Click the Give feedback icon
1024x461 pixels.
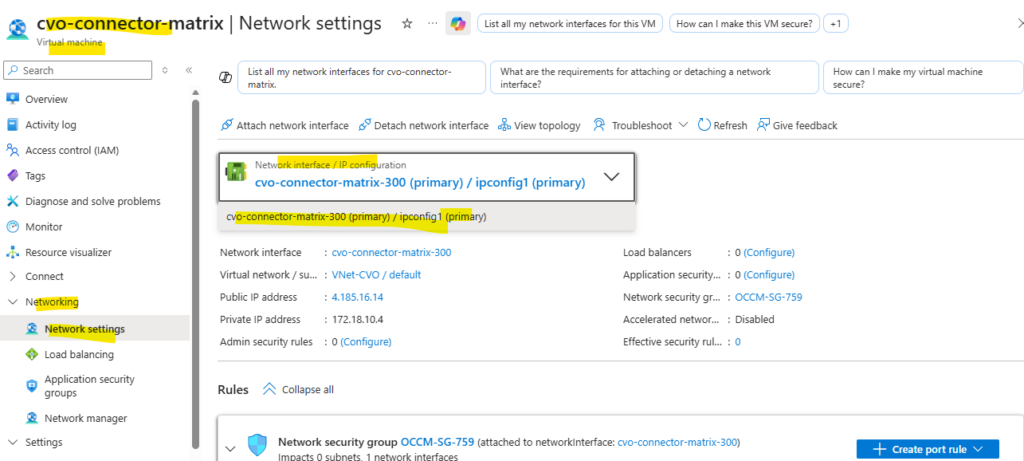[x=763, y=125]
